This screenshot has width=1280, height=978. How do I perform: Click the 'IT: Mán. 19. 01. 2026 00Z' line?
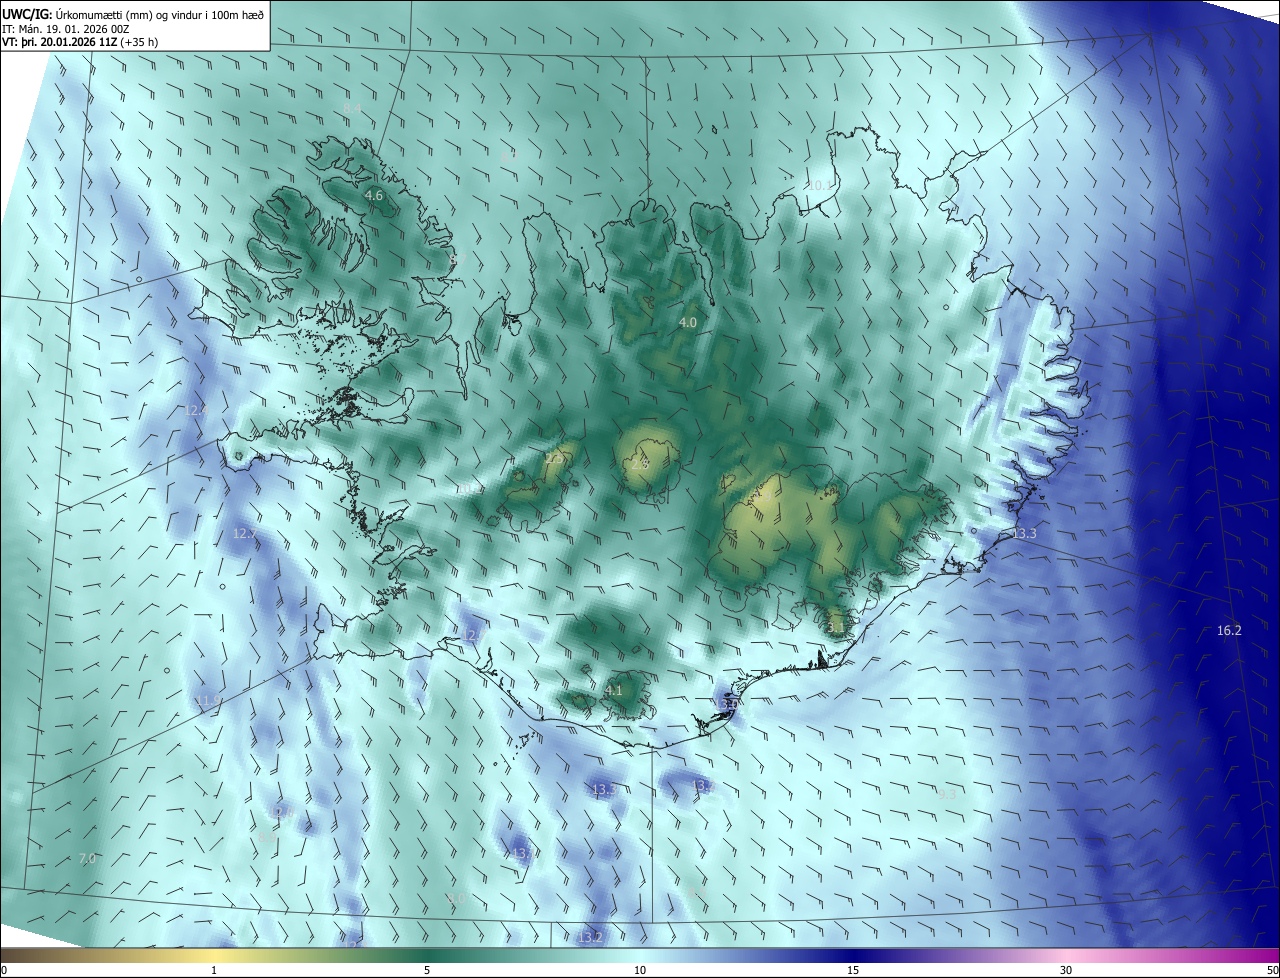click(x=67, y=28)
